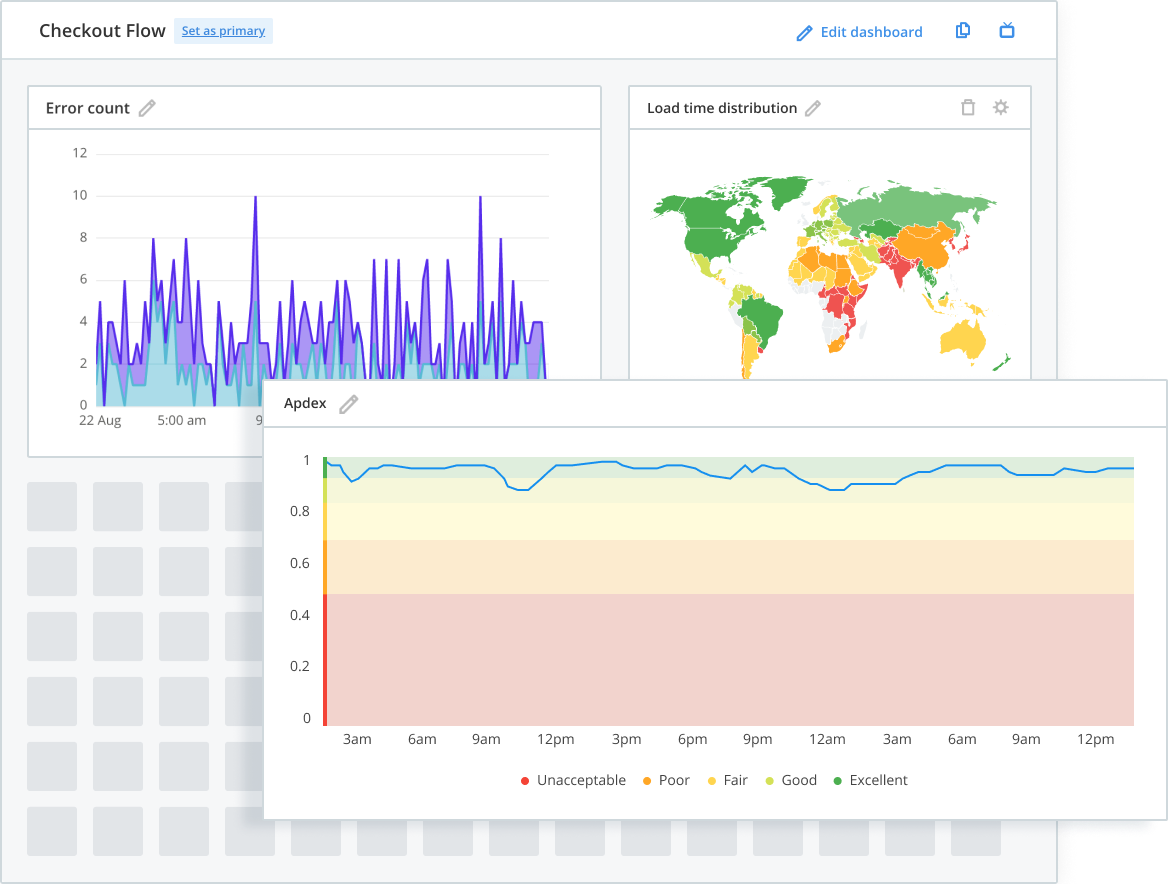
Task: Edit the Apdex widget title
Action: tap(348, 403)
